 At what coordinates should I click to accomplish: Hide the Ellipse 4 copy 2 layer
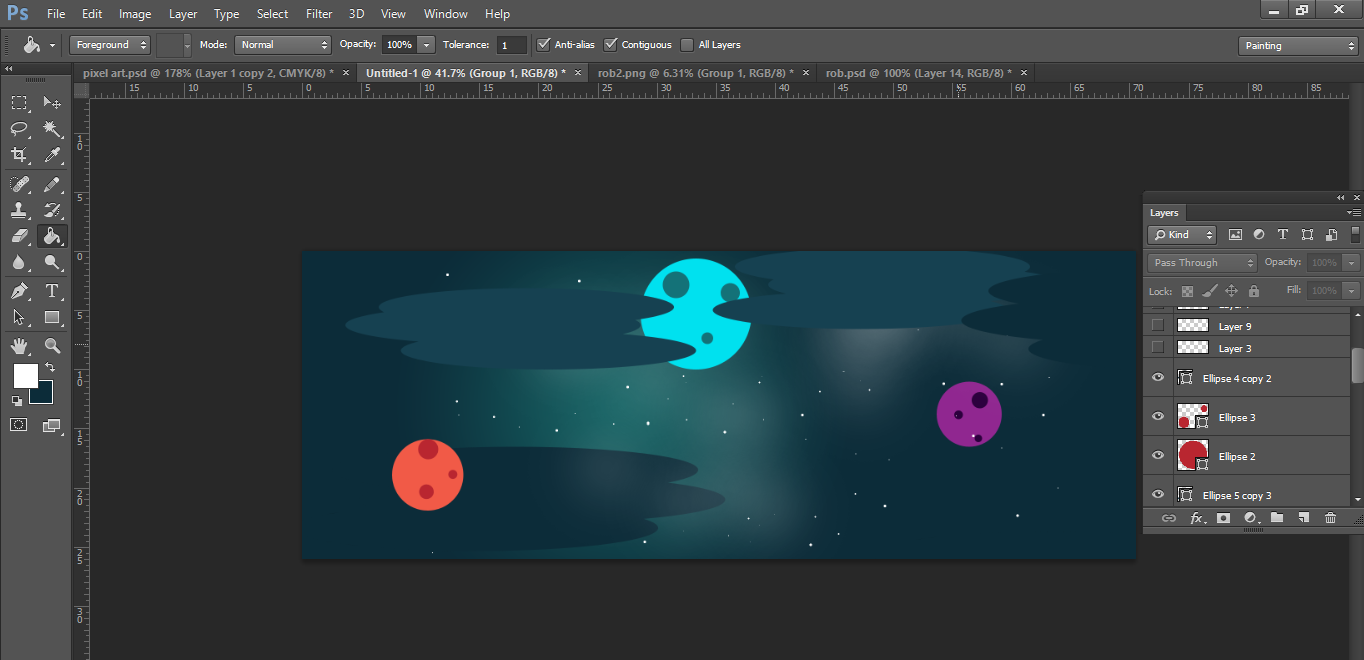1158,378
